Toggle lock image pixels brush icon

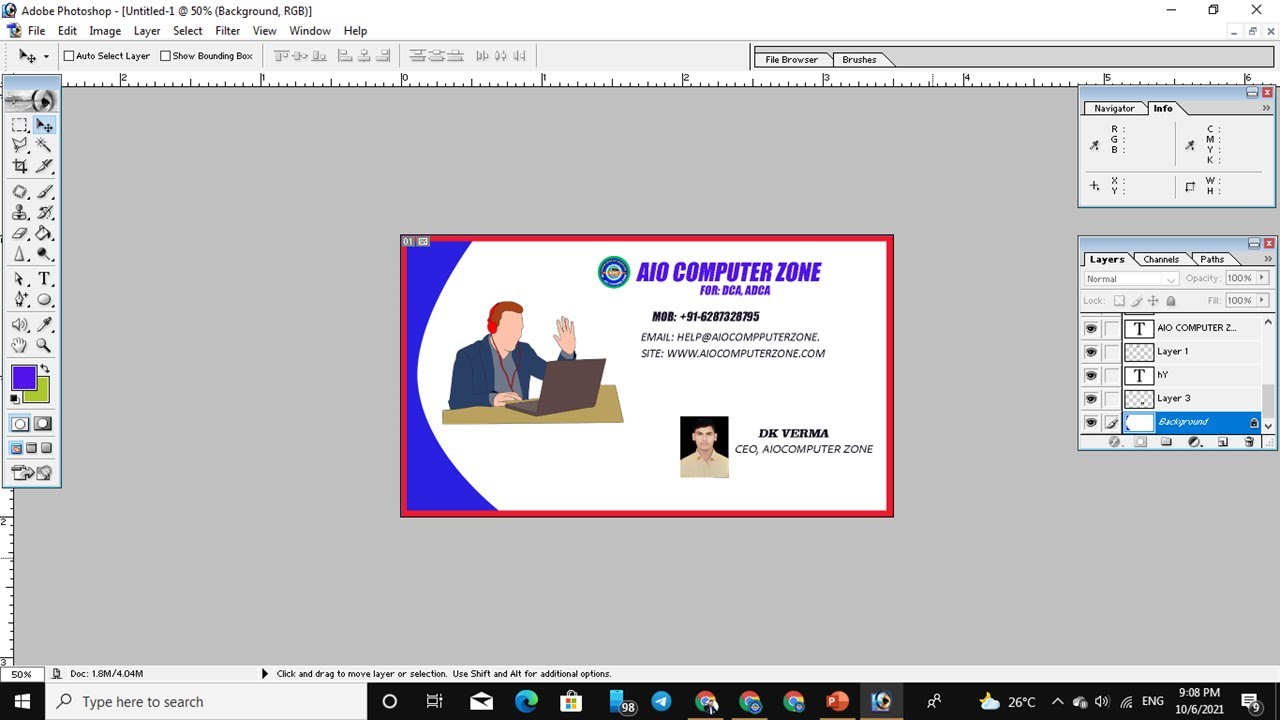[1136, 301]
